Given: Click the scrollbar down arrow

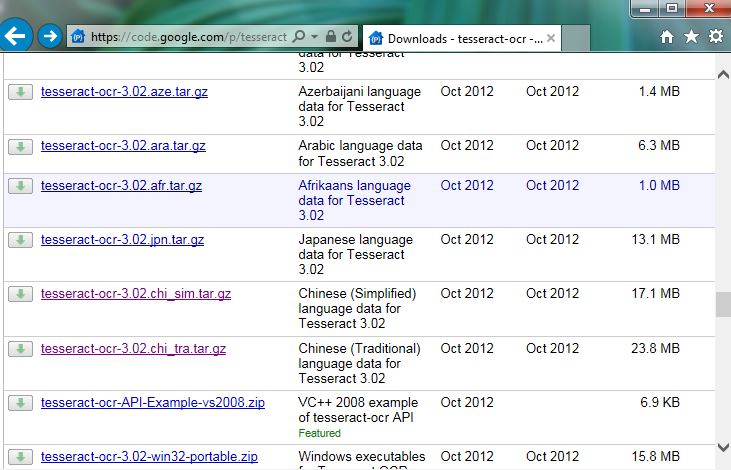Looking at the screenshot, I should click(723, 448).
